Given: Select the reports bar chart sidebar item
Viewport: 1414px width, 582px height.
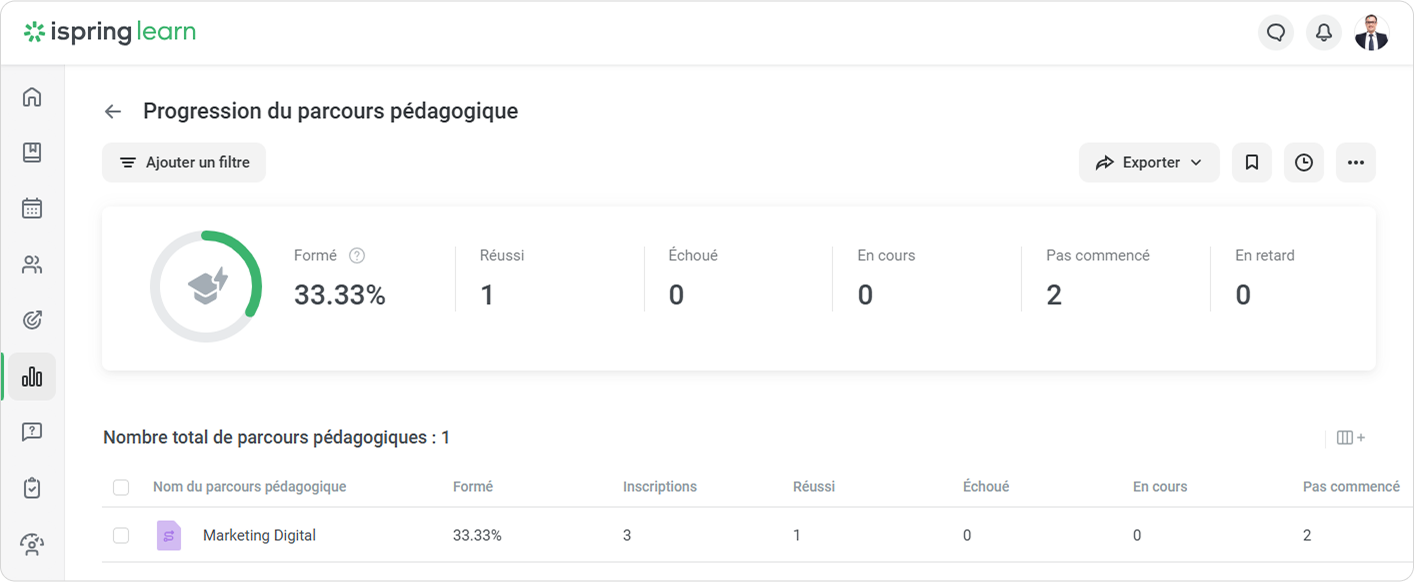Looking at the screenshot, I should point(32,377).
